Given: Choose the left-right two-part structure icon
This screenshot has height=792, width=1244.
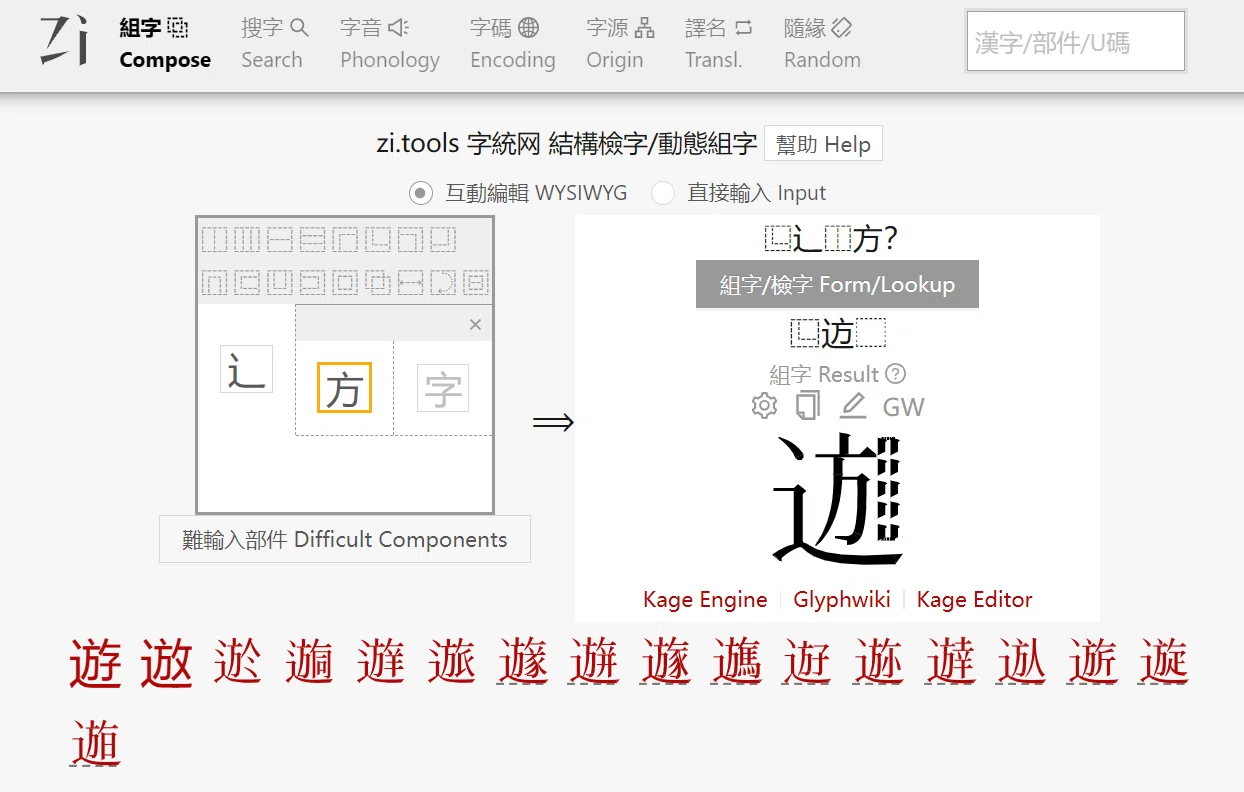Looking at the screenshot, I should (x=215, y=239).
